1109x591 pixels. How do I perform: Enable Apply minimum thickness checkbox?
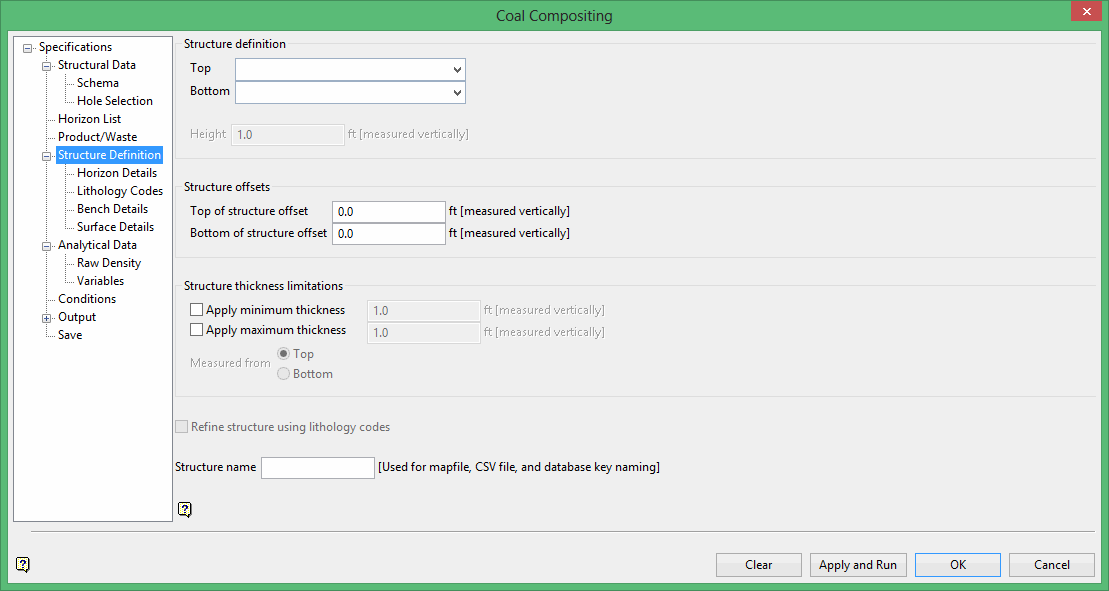pos(196,310)
